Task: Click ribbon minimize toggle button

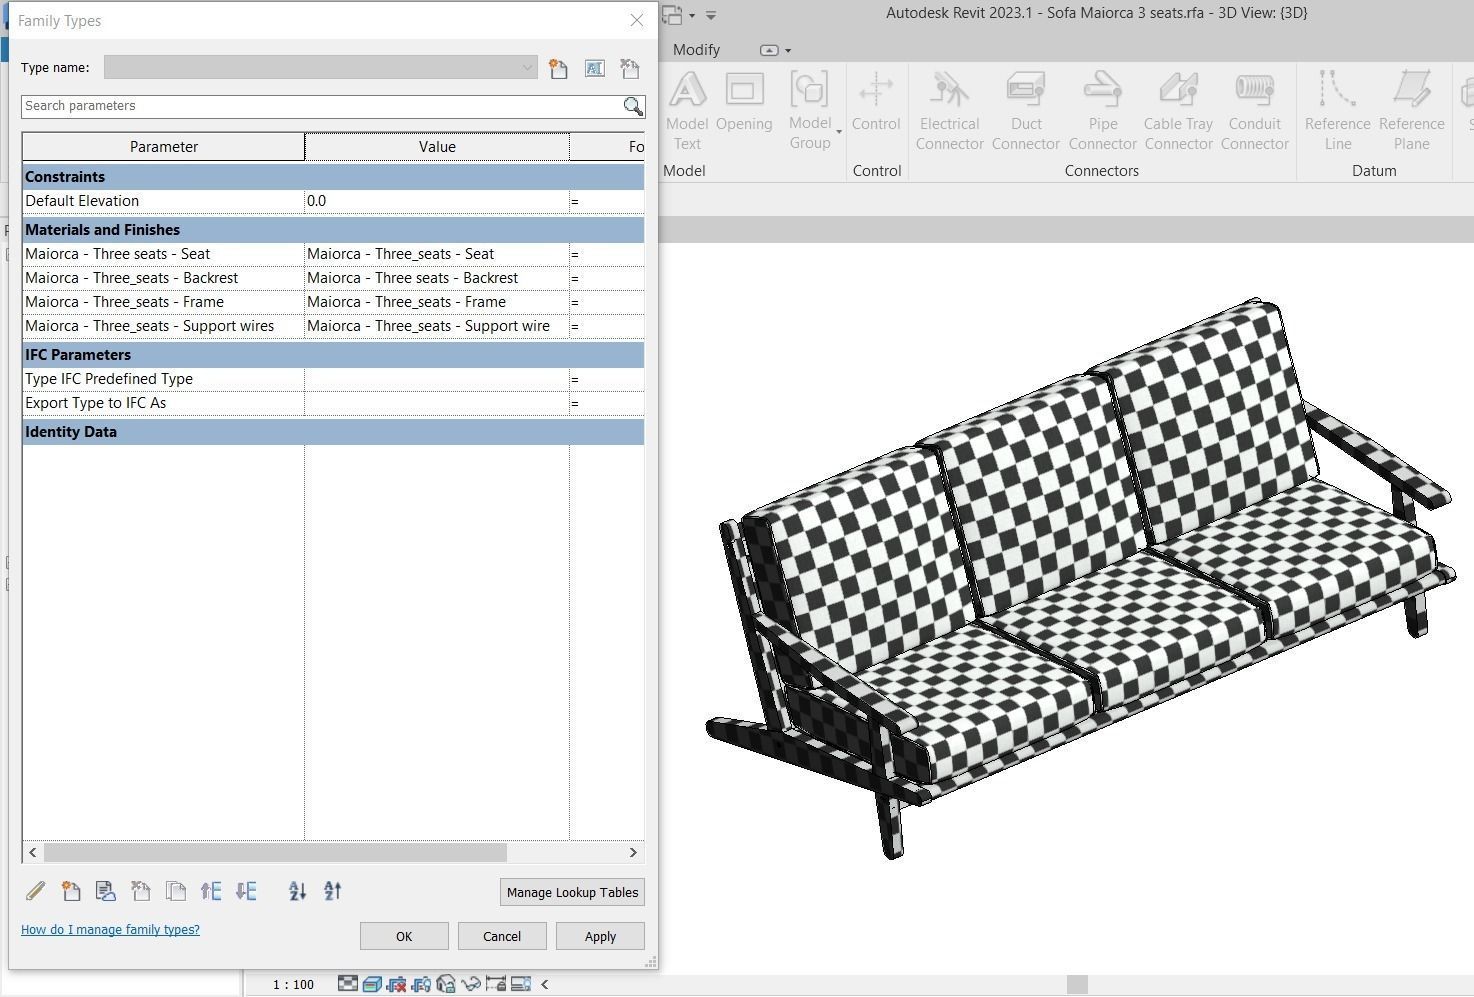Action: 769,50
